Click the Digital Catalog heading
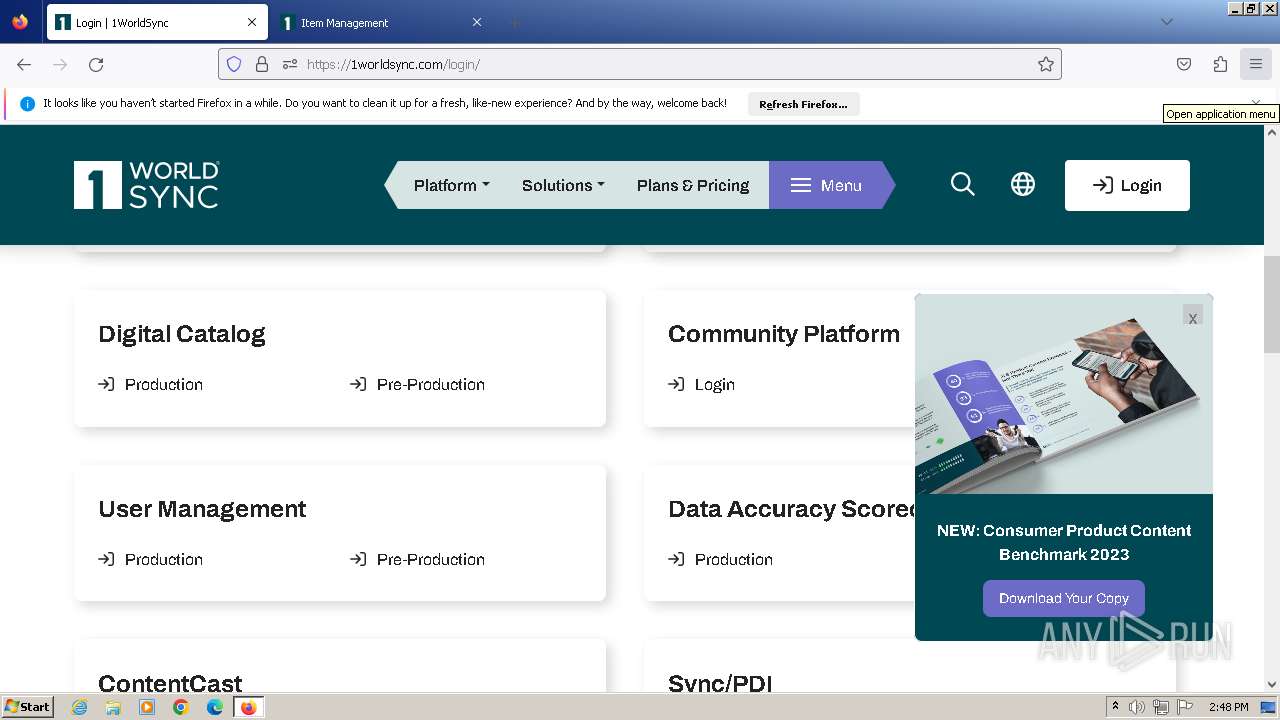The height and width of the screenshot is (720, 1280). tap(182, 334)
